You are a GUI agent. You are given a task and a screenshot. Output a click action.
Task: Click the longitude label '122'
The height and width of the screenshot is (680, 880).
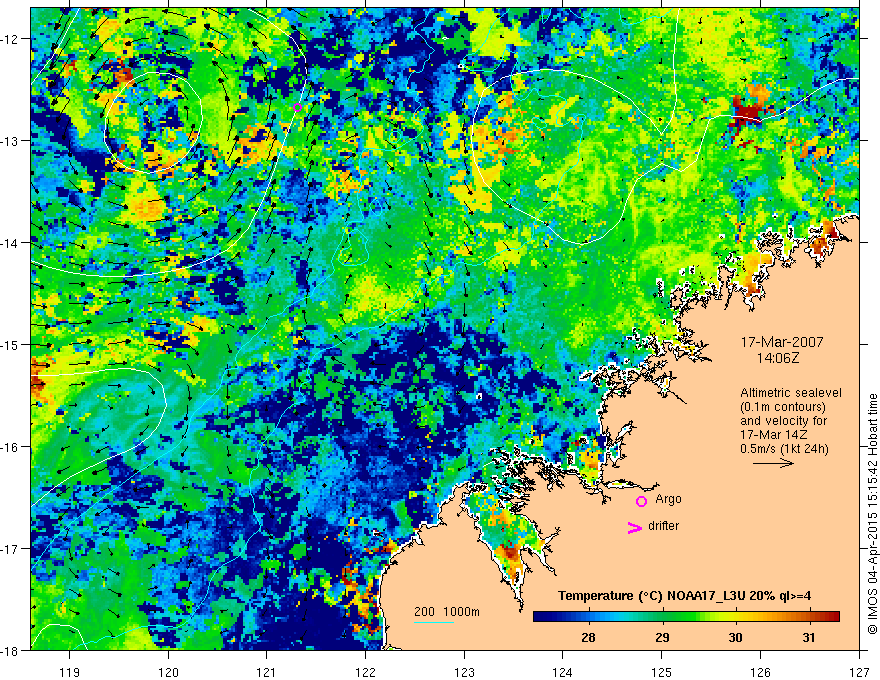point(365,672)
